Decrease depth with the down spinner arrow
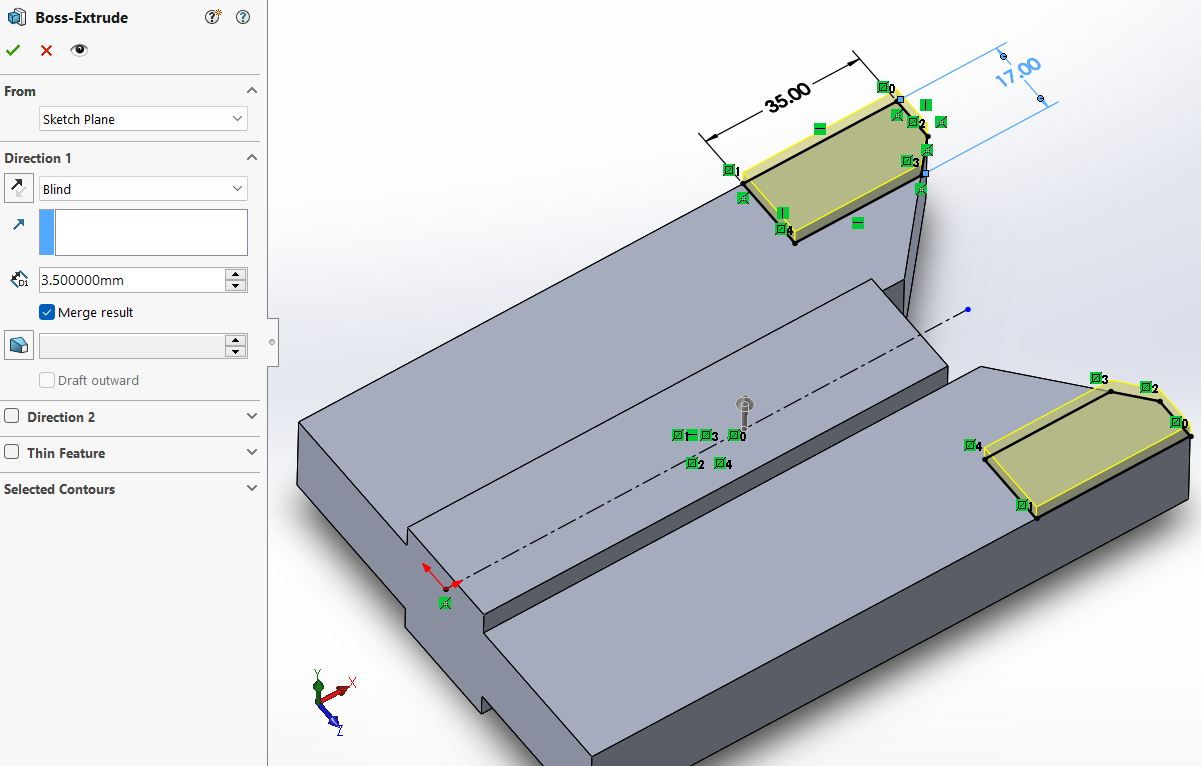The width and height of the screenshot is (1201, 766). pos(236,286)
